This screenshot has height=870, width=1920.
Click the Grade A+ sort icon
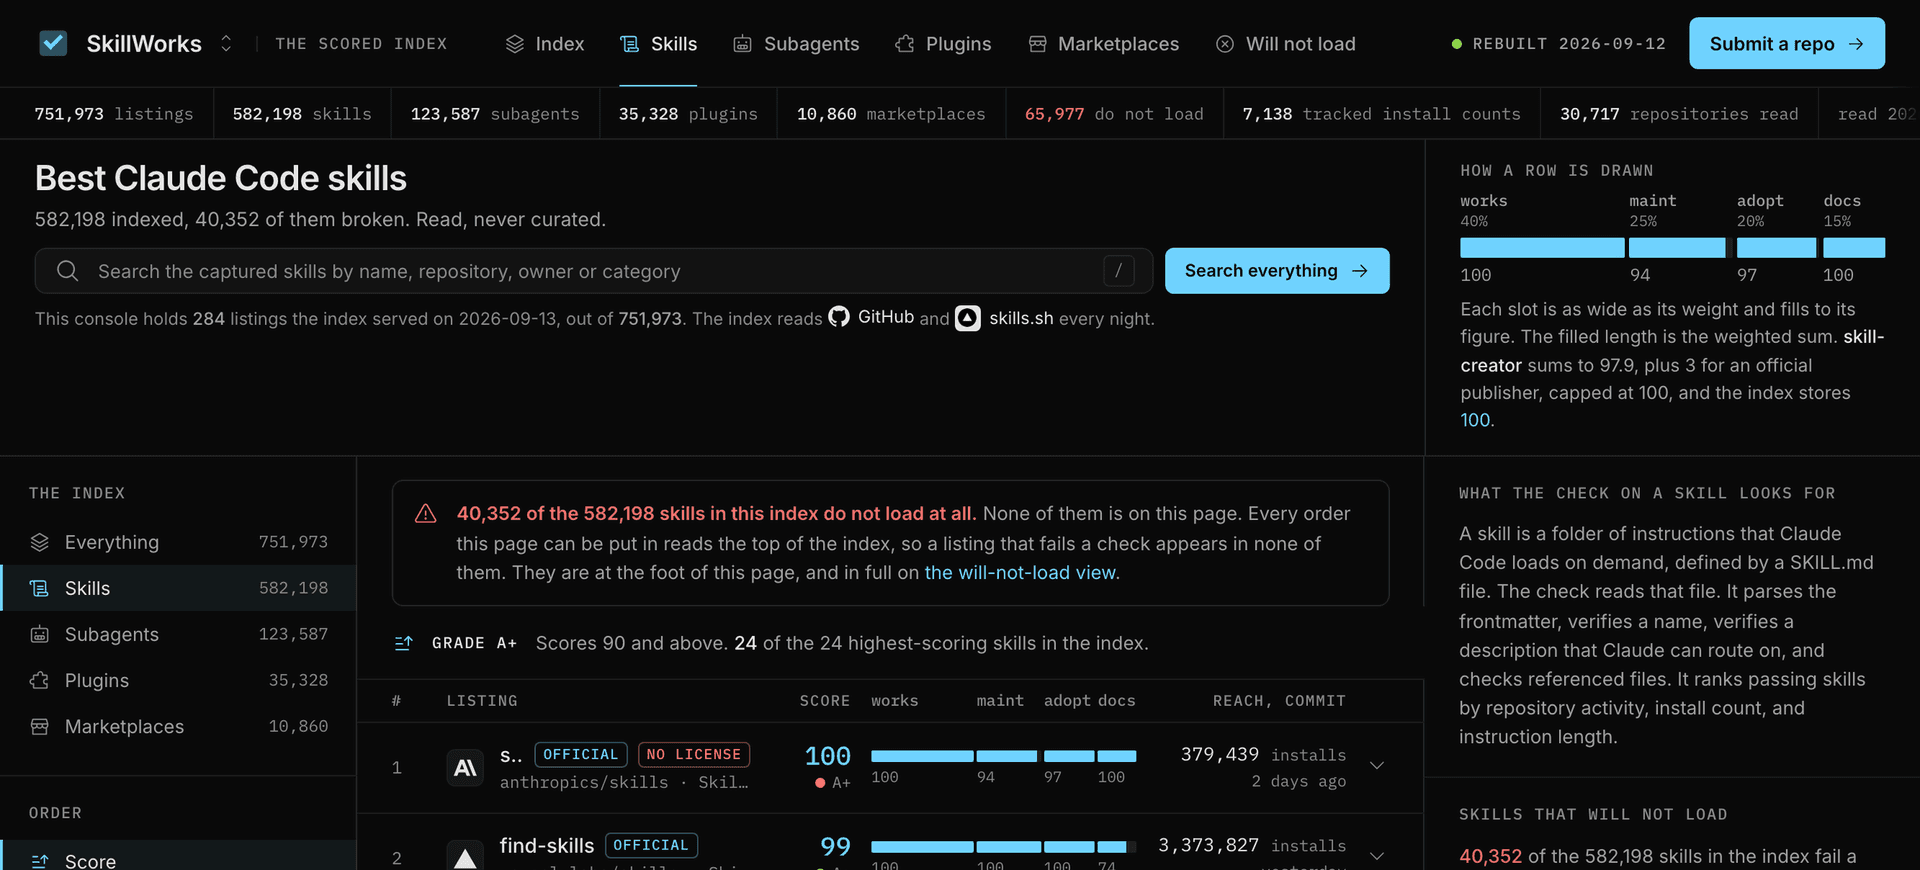[x=404, y=643]
